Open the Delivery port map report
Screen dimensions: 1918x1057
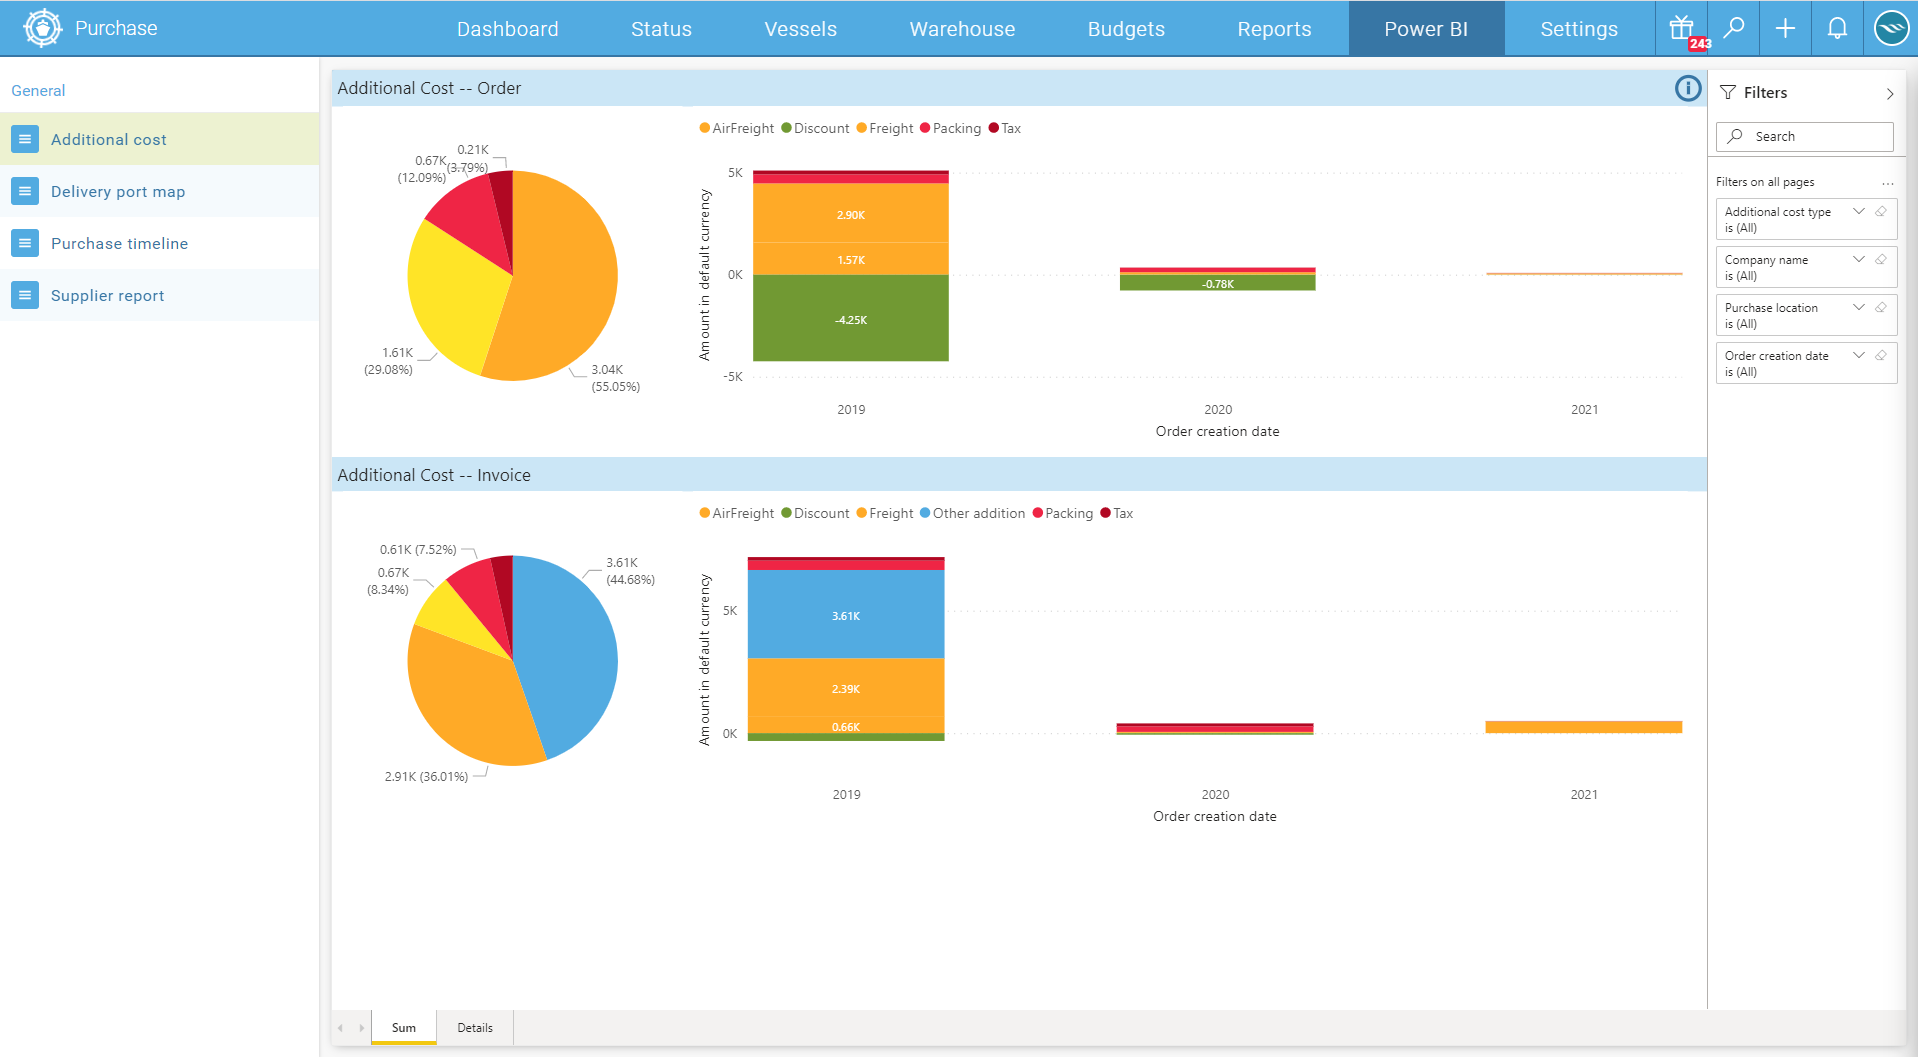coord(118,192)
